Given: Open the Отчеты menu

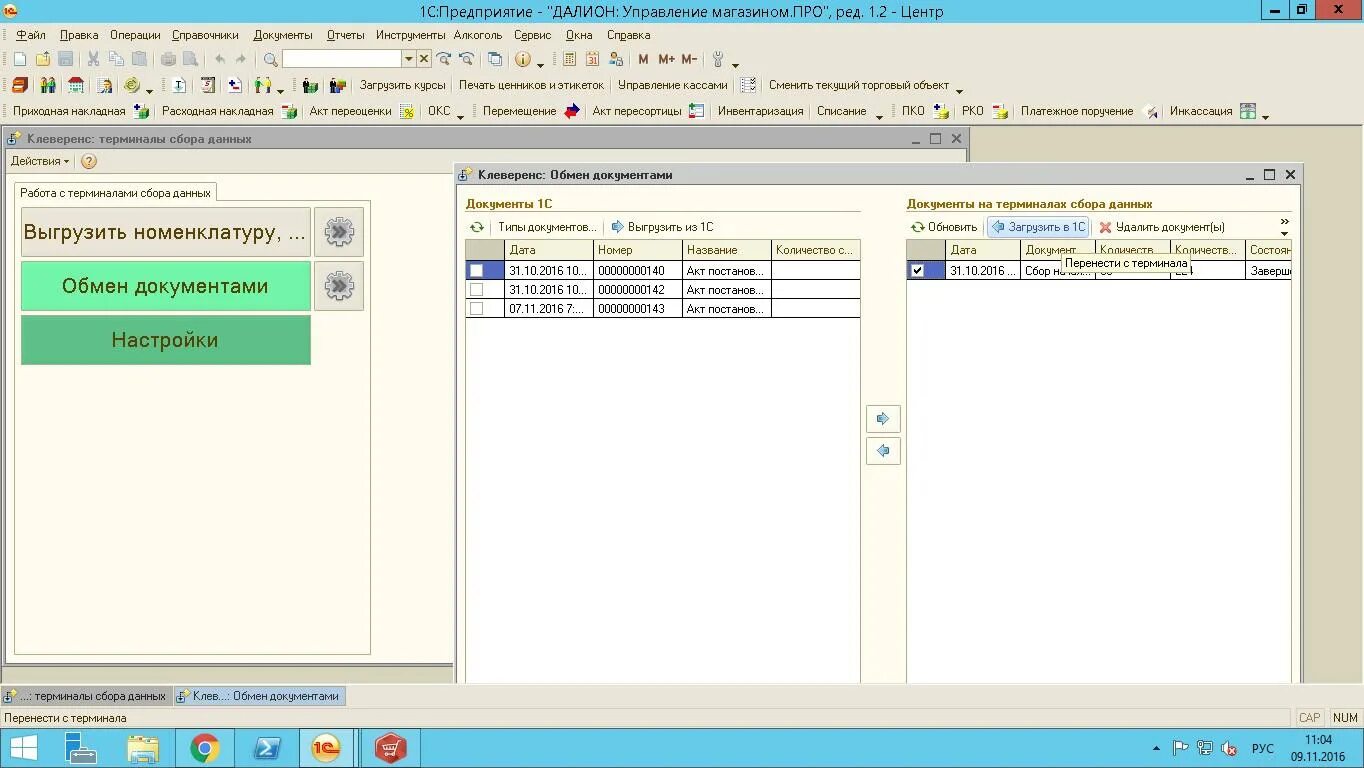Looking at the screenshot, I should tap(346, 35).
